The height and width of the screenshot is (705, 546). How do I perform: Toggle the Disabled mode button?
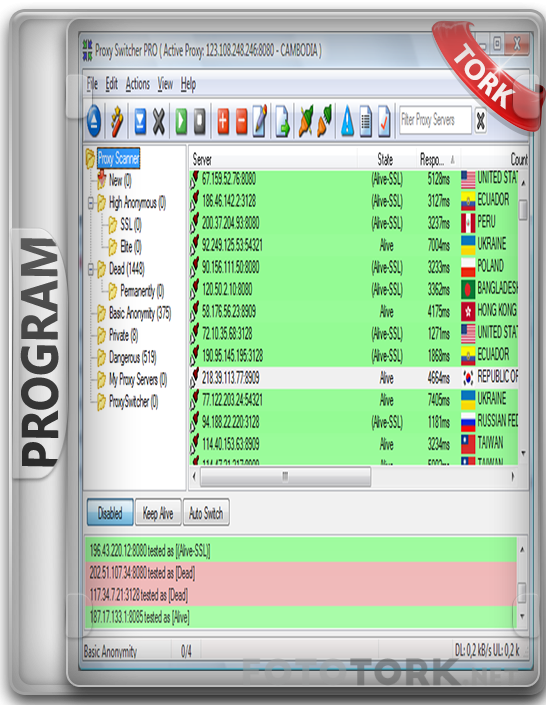(x=110, y=512)
